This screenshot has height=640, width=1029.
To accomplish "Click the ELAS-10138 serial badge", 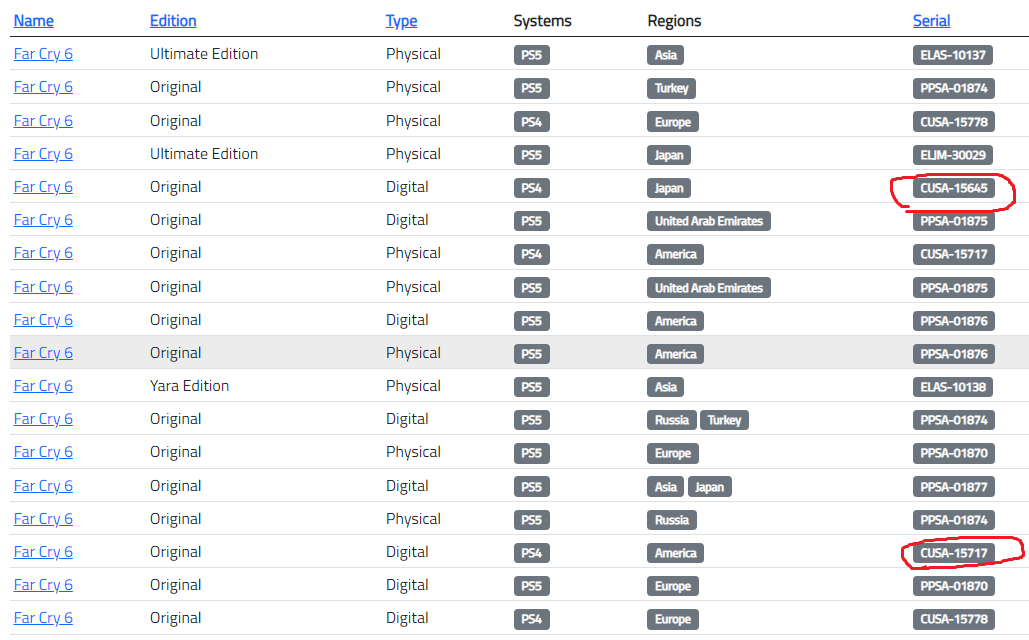I will point(952,387).
